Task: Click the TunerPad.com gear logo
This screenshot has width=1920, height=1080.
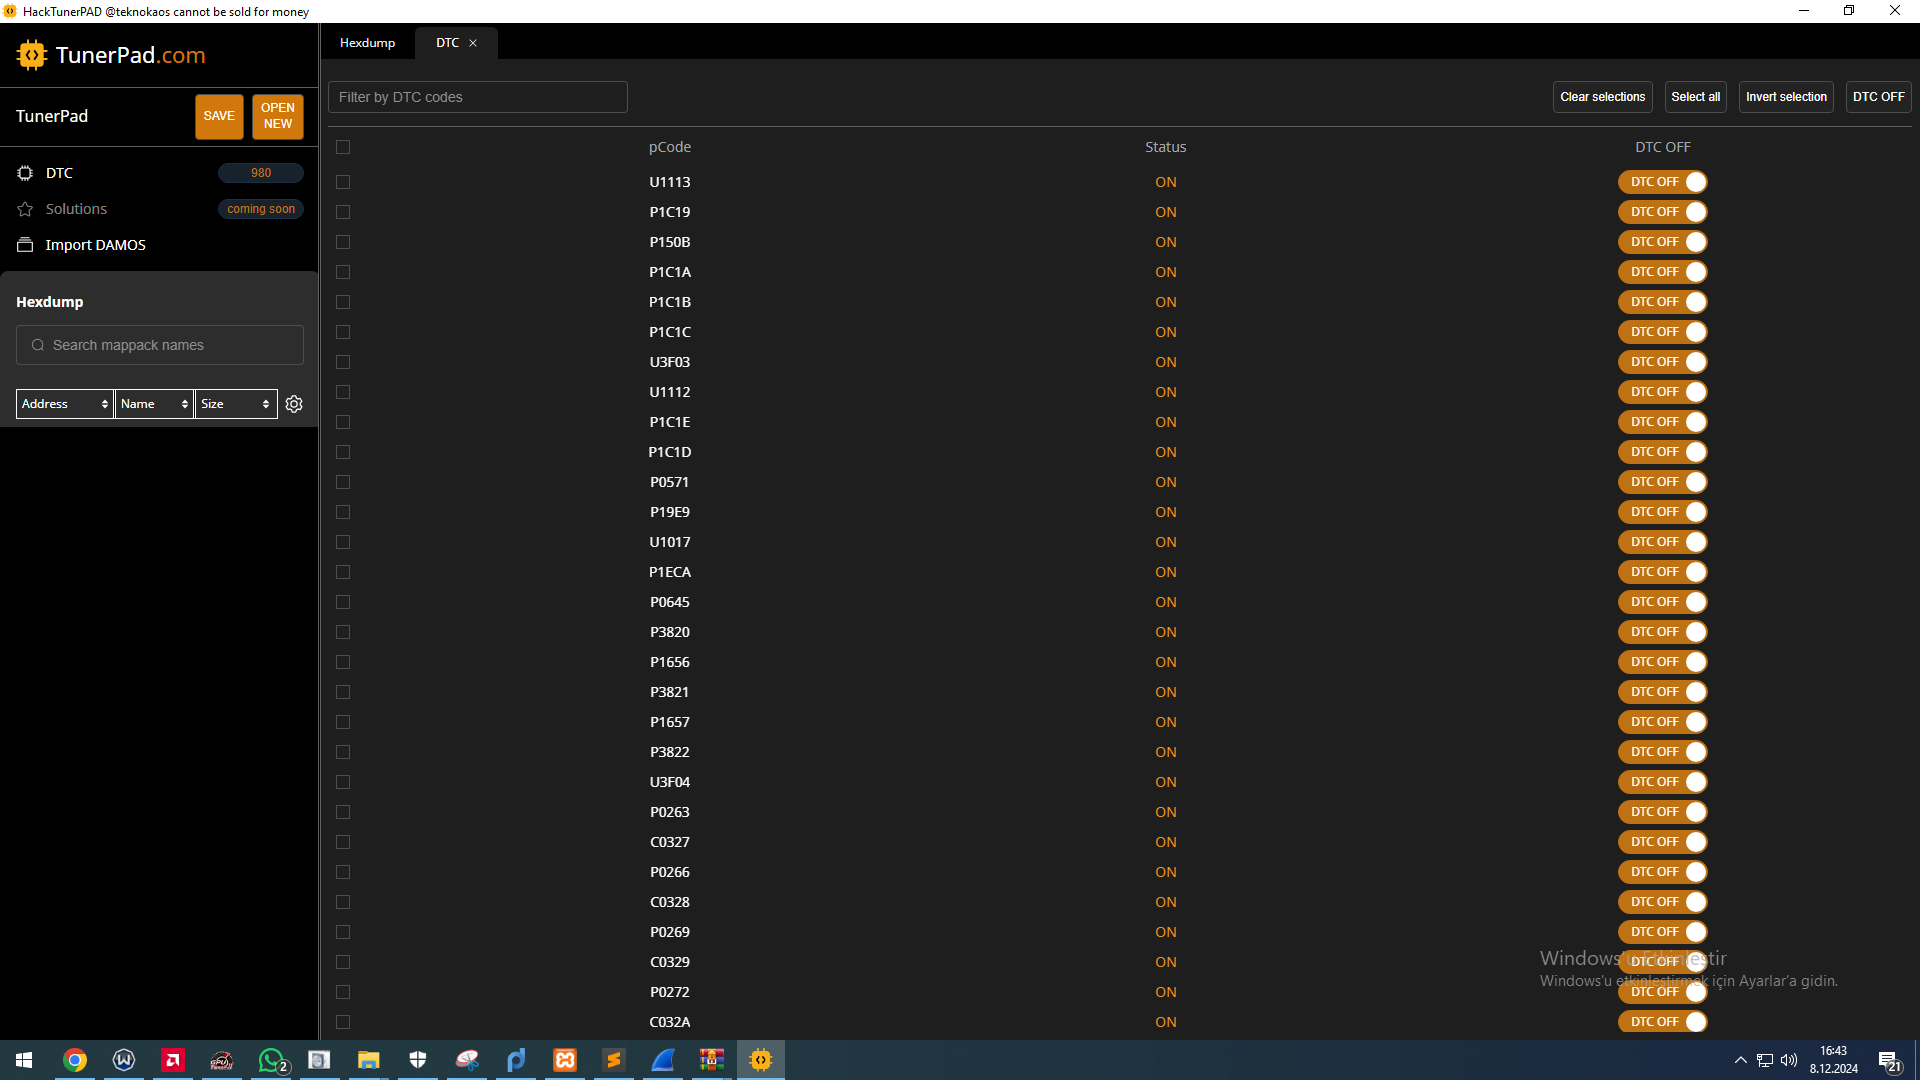Action: 32,55
